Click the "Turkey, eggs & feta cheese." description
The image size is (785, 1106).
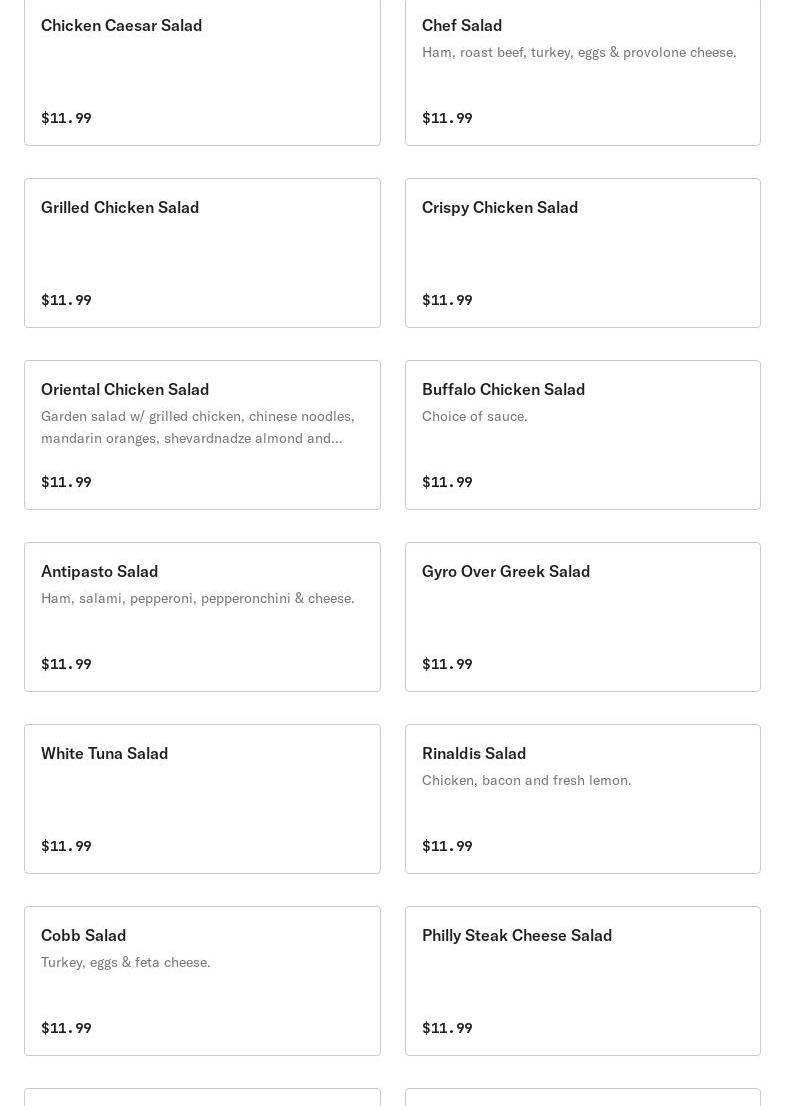click(x=126, y=962)
